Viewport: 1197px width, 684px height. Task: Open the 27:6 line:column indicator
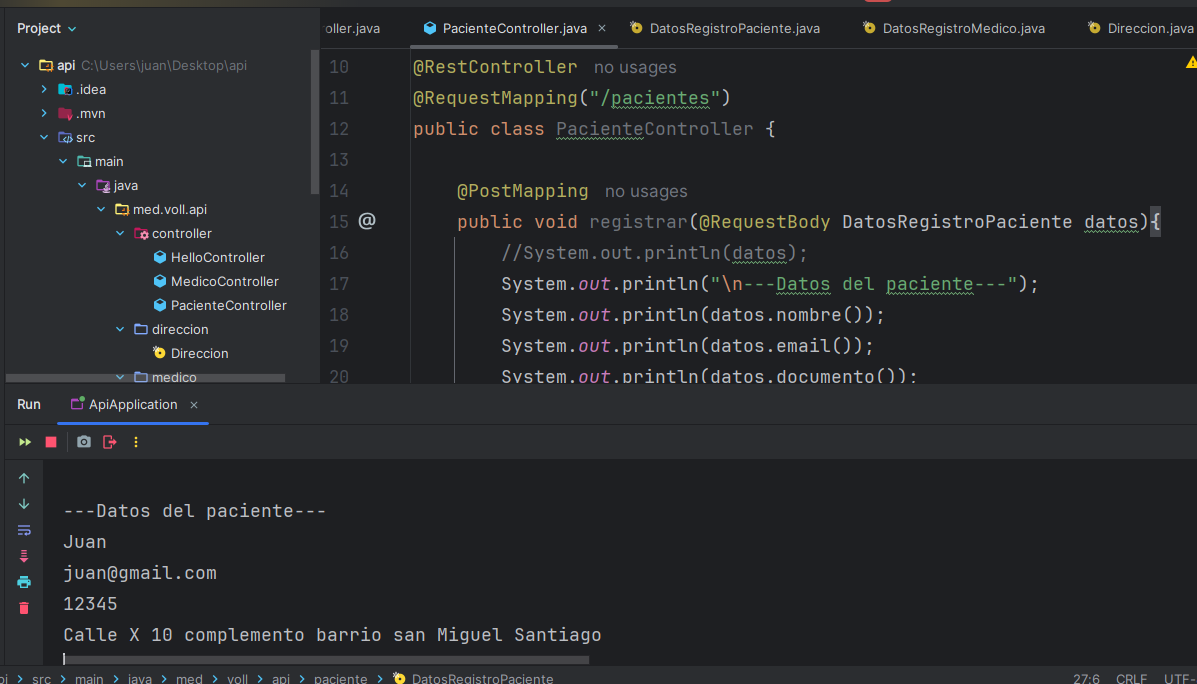click(x=1086, y=679)
